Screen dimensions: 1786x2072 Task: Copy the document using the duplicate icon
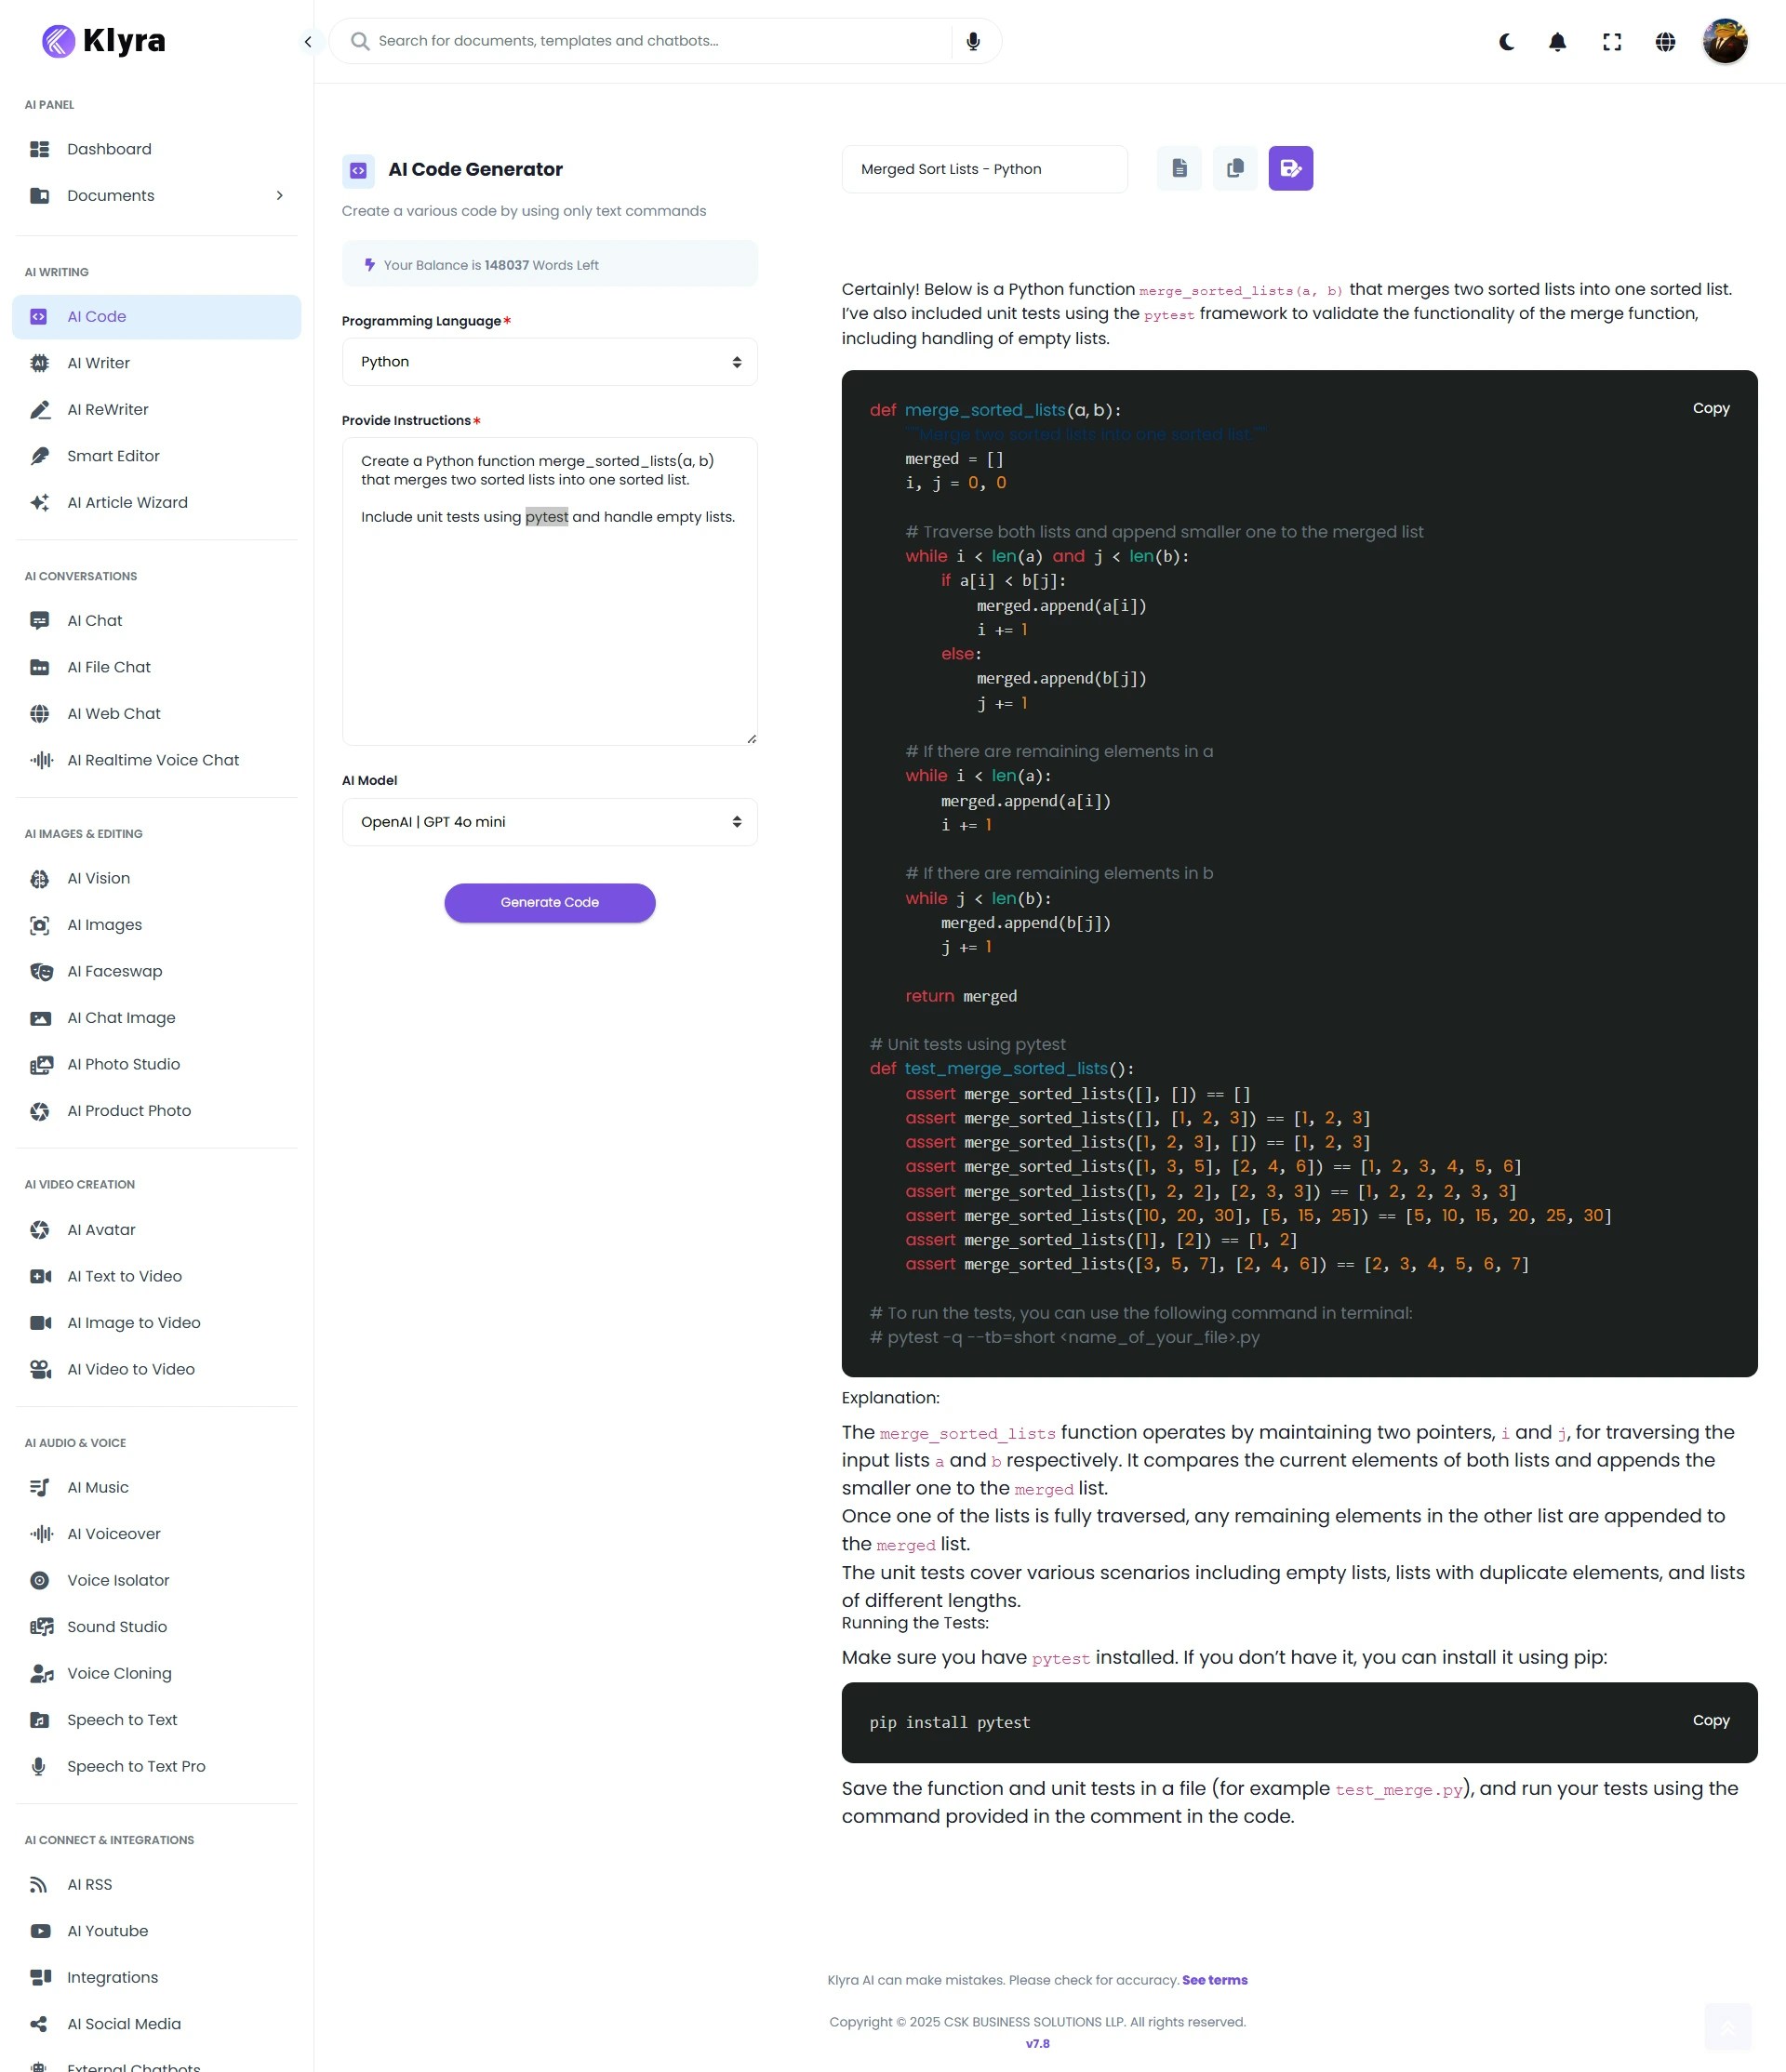1235,168
